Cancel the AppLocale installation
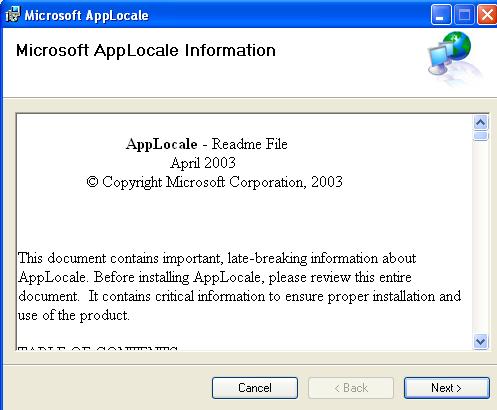This screenshot has height=410, width=497. point(255,388)
